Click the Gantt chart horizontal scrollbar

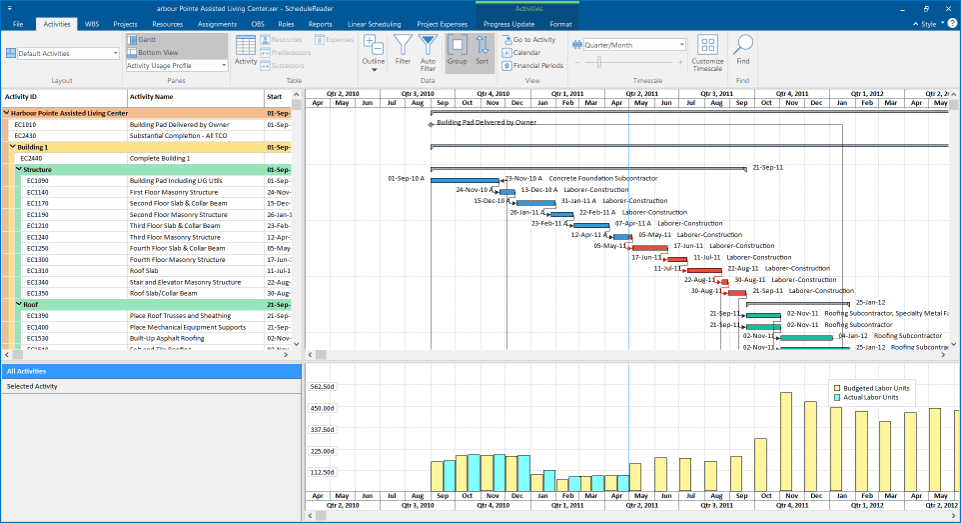321,354
